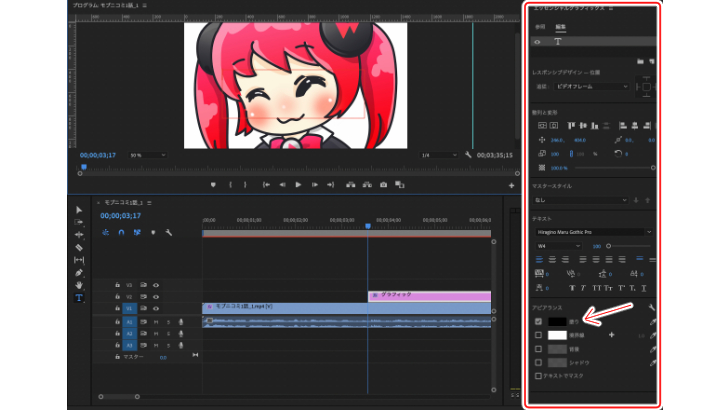Open Comparison View button
This screenshot has height=410, width=728.
399,185
